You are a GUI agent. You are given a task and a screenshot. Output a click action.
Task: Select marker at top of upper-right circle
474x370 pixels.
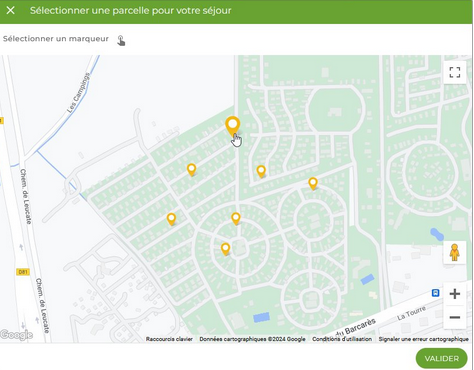tap(313, 184)
